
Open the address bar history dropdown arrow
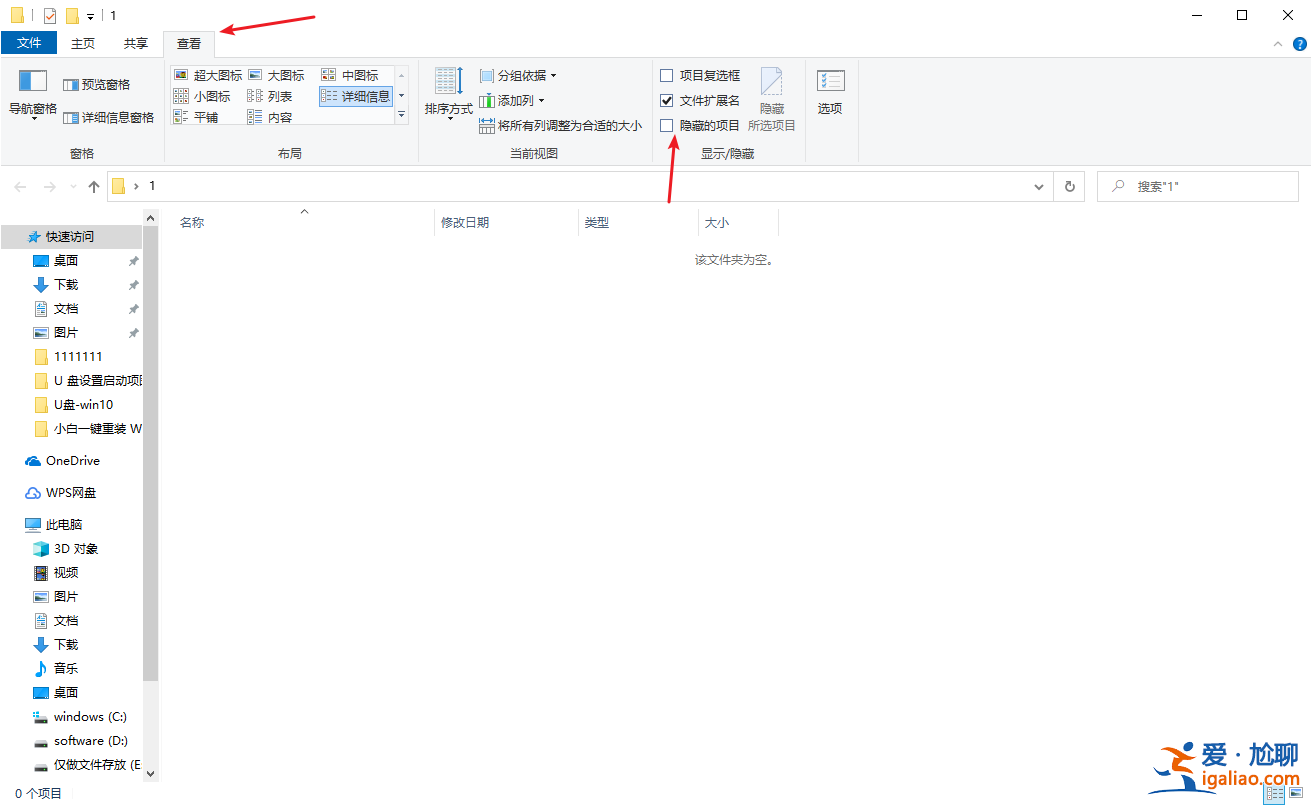tap(1038, 186)
